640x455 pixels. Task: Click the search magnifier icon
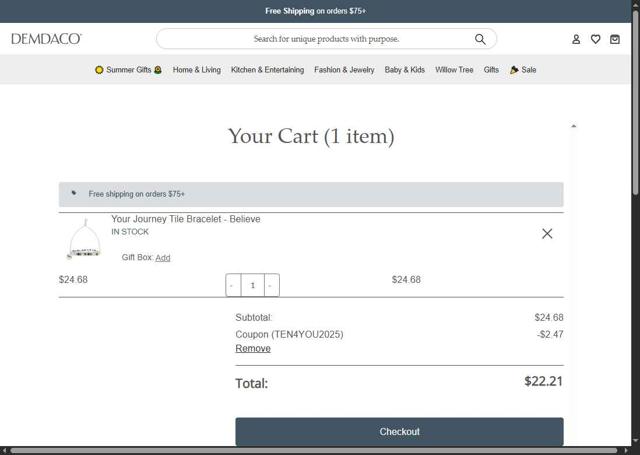[x=480, y=39]
